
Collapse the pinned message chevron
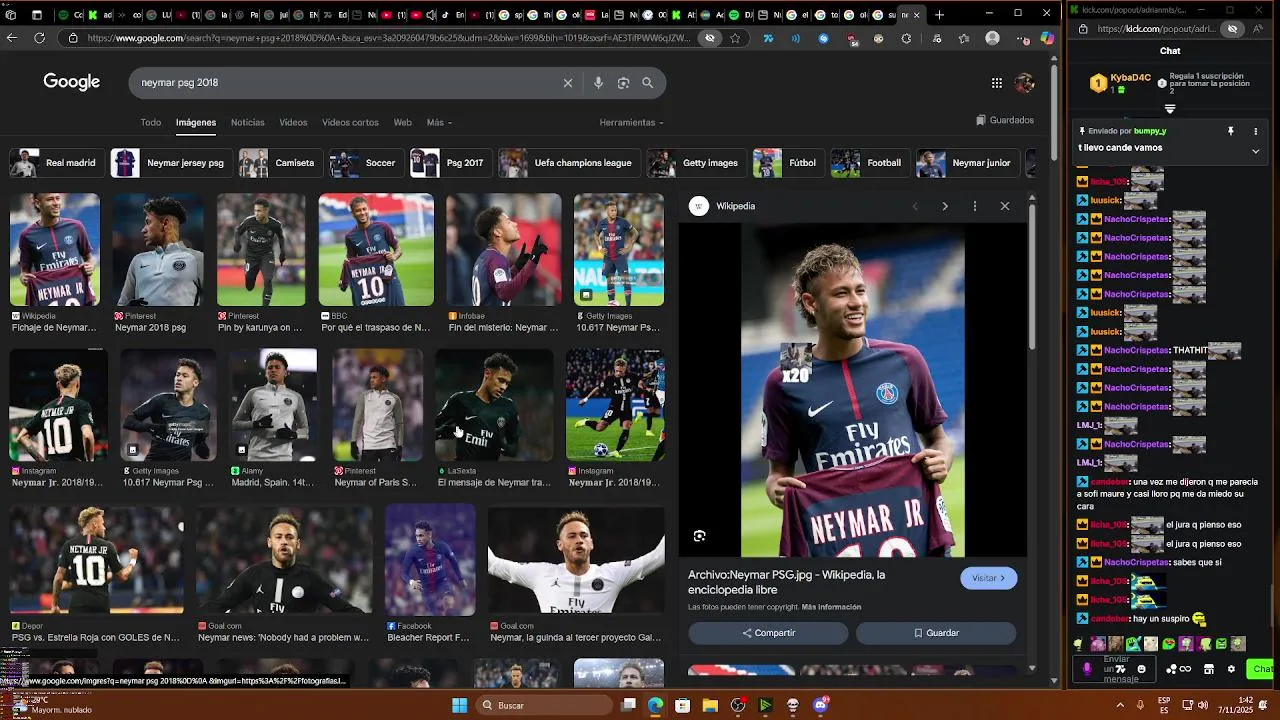pyautogui.click(x=1255, y=151)
